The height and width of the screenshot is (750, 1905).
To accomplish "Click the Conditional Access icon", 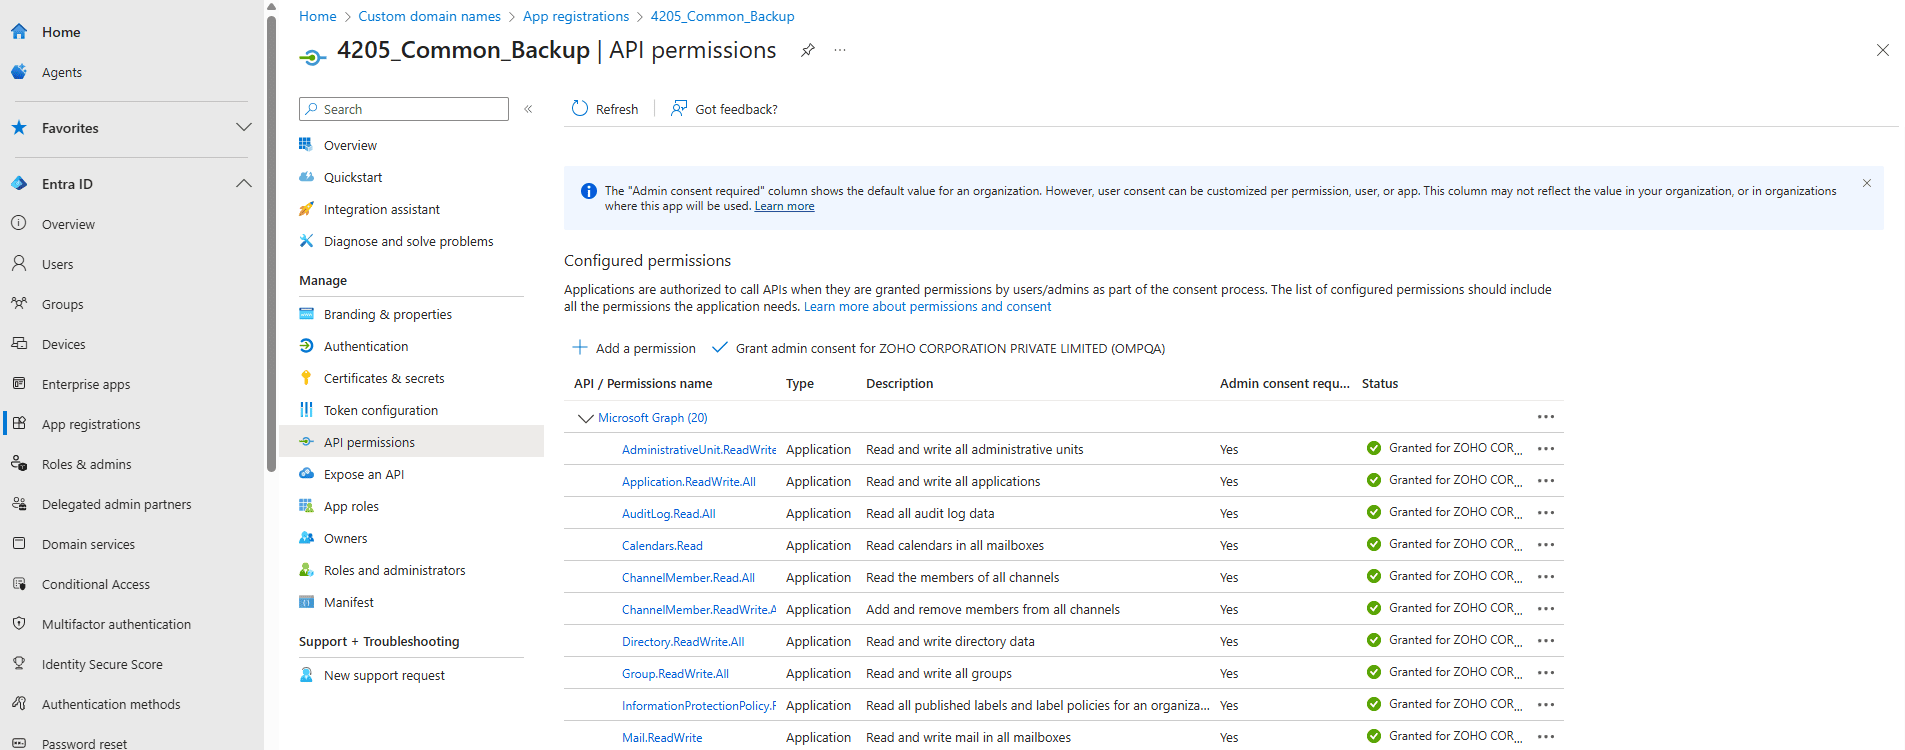I will pyautogui.click(x=19, y=584).
